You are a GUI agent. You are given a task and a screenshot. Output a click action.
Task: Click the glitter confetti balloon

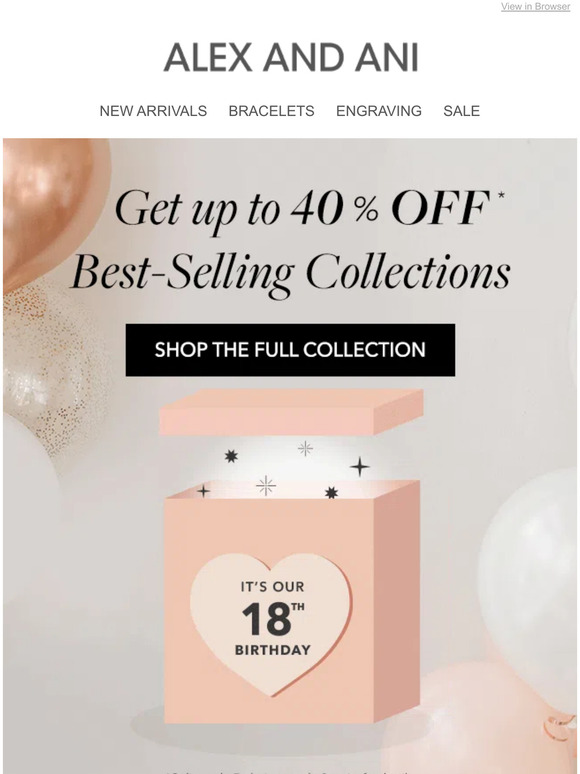(54, 365)
